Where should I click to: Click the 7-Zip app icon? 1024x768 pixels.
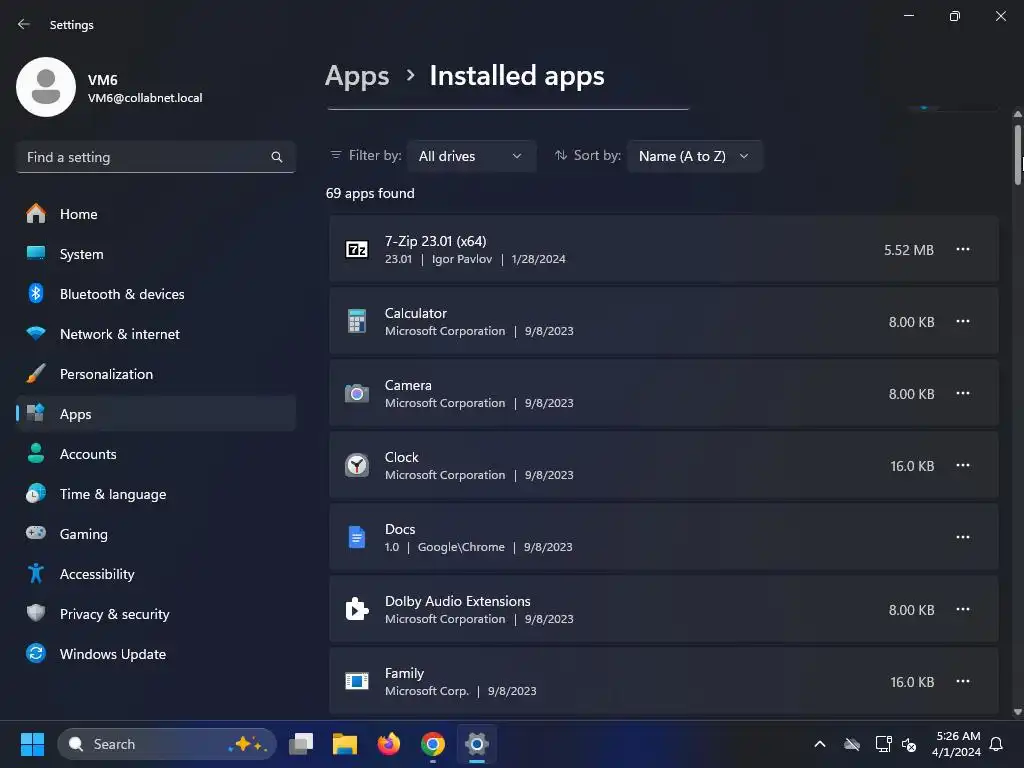(357, 249)
